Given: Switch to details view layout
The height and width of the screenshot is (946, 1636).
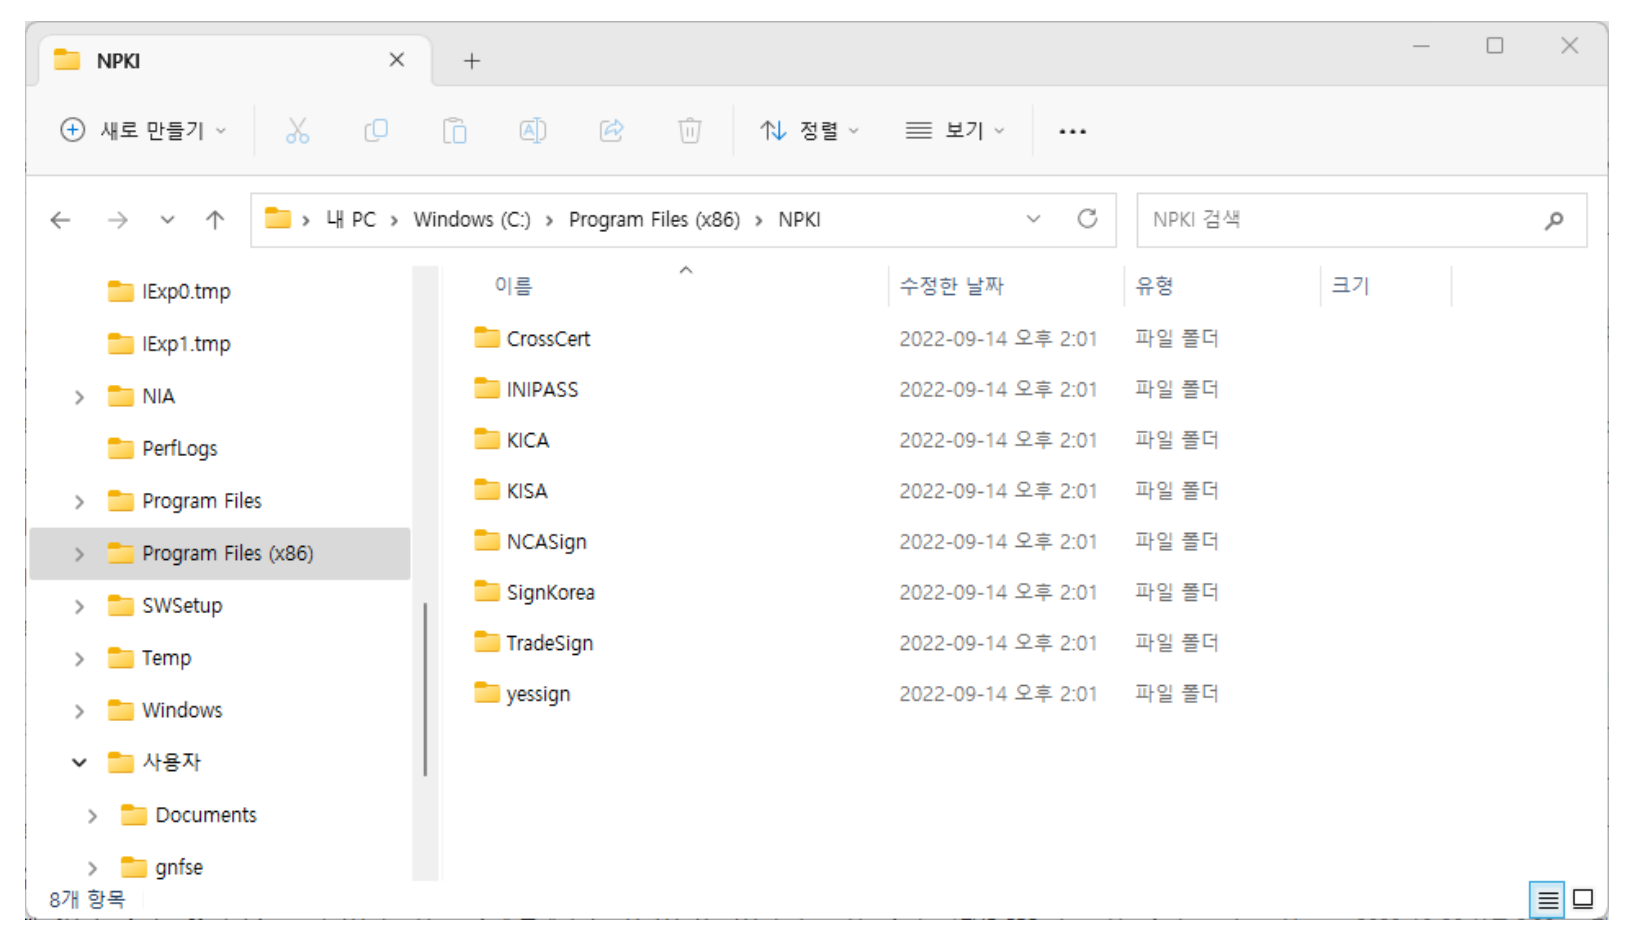Looking at the screenshot, I should pos(1547,900).
